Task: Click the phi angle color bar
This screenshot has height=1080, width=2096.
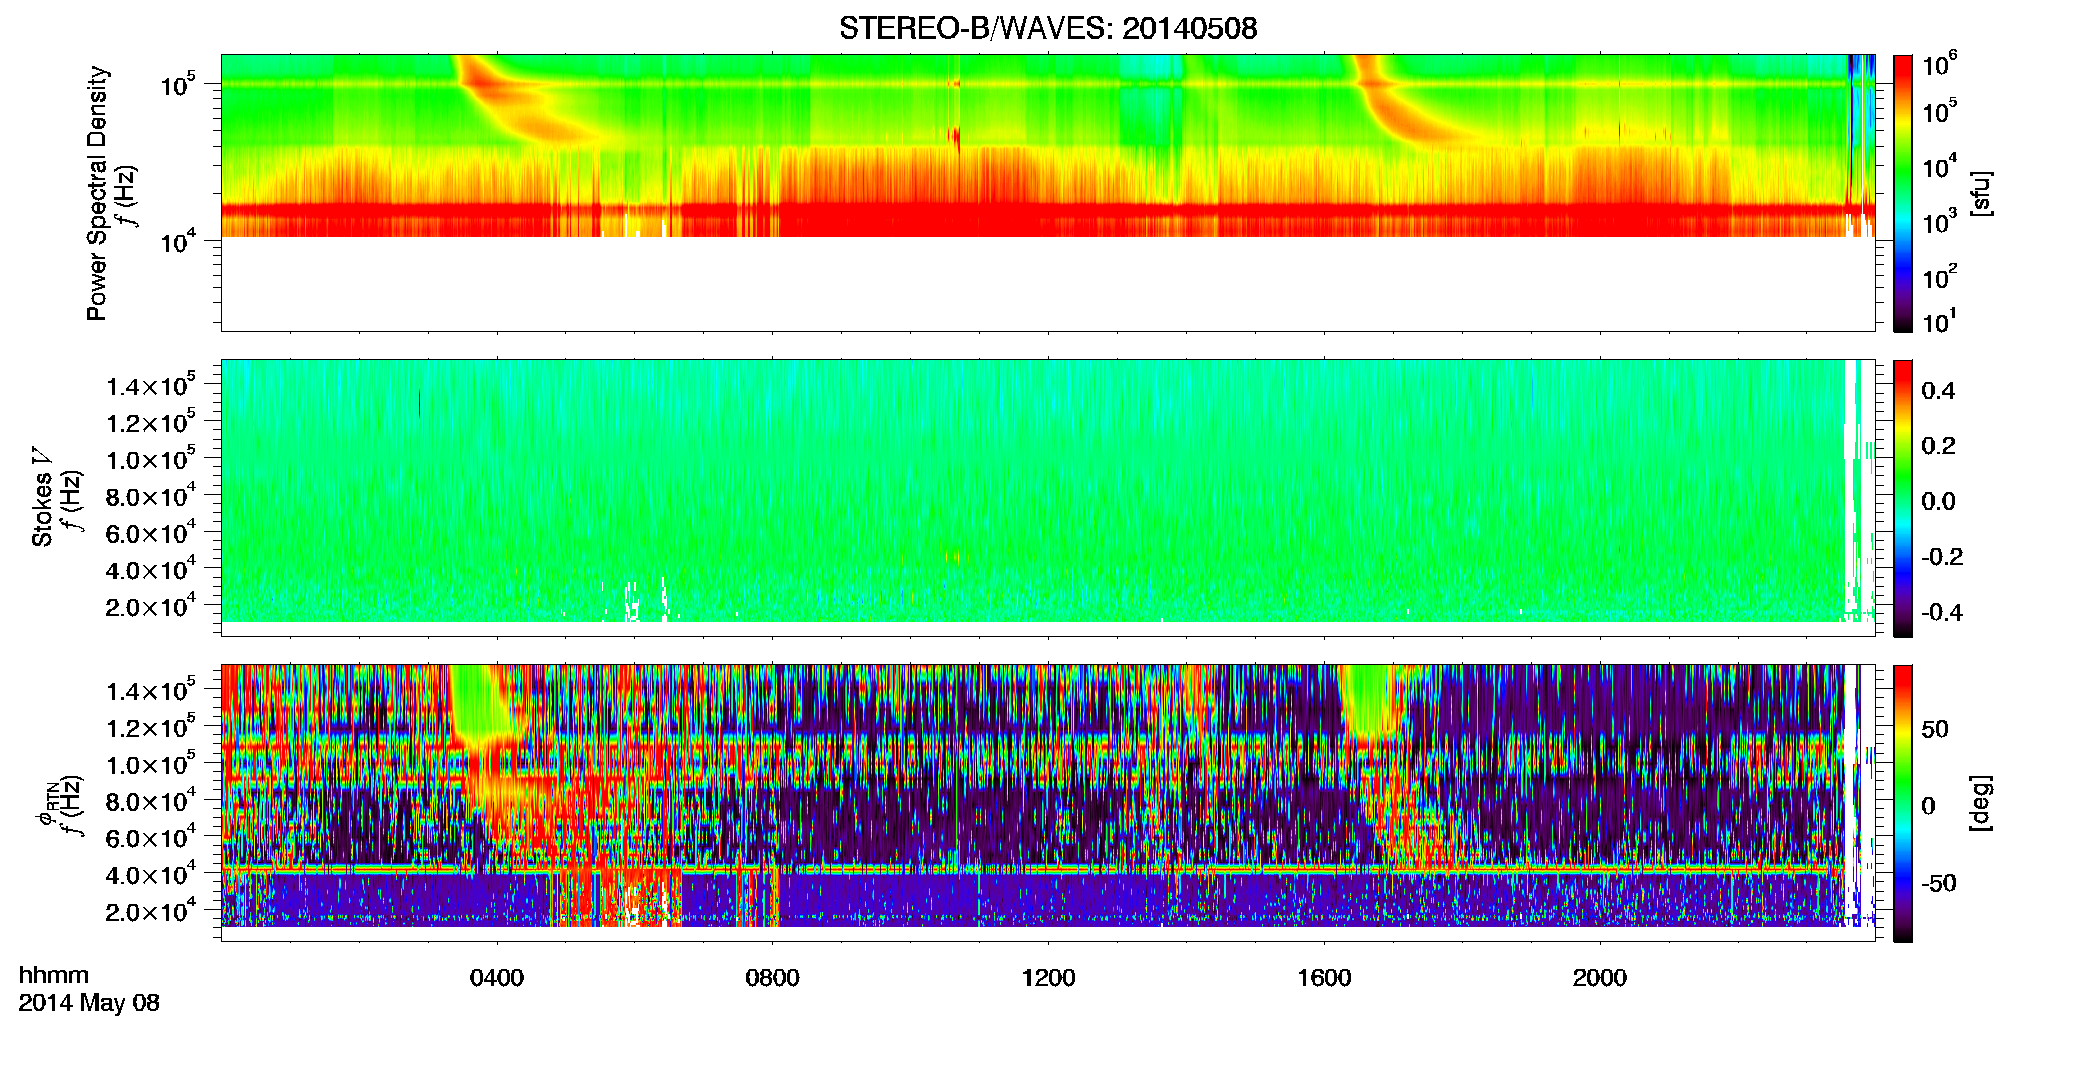Action: pos(1903,803)
